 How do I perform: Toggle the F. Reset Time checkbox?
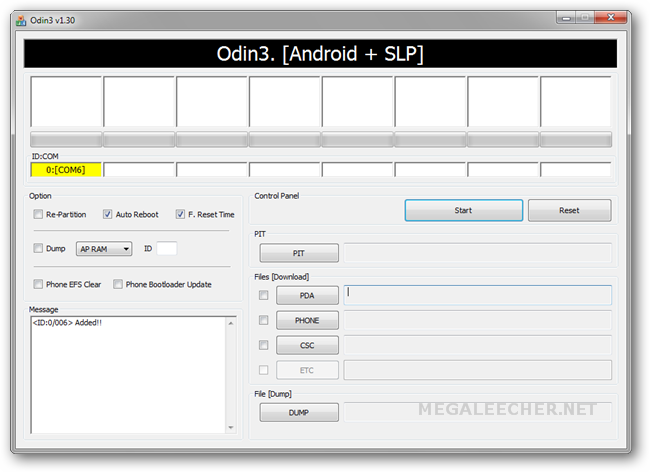coord(180,214)
